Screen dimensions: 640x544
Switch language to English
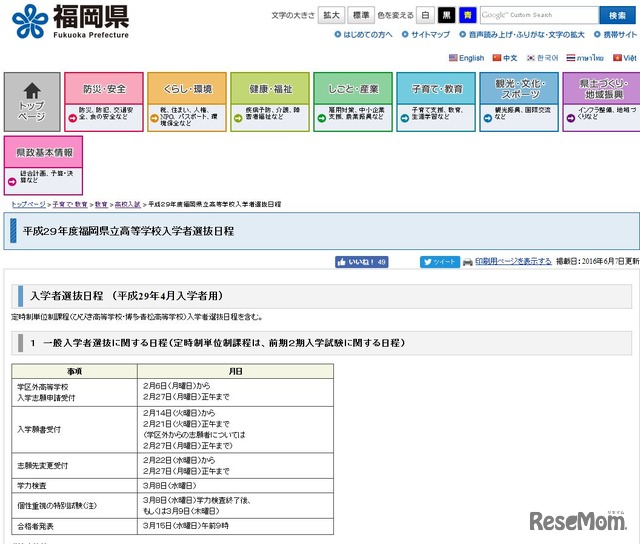(471, 58)
